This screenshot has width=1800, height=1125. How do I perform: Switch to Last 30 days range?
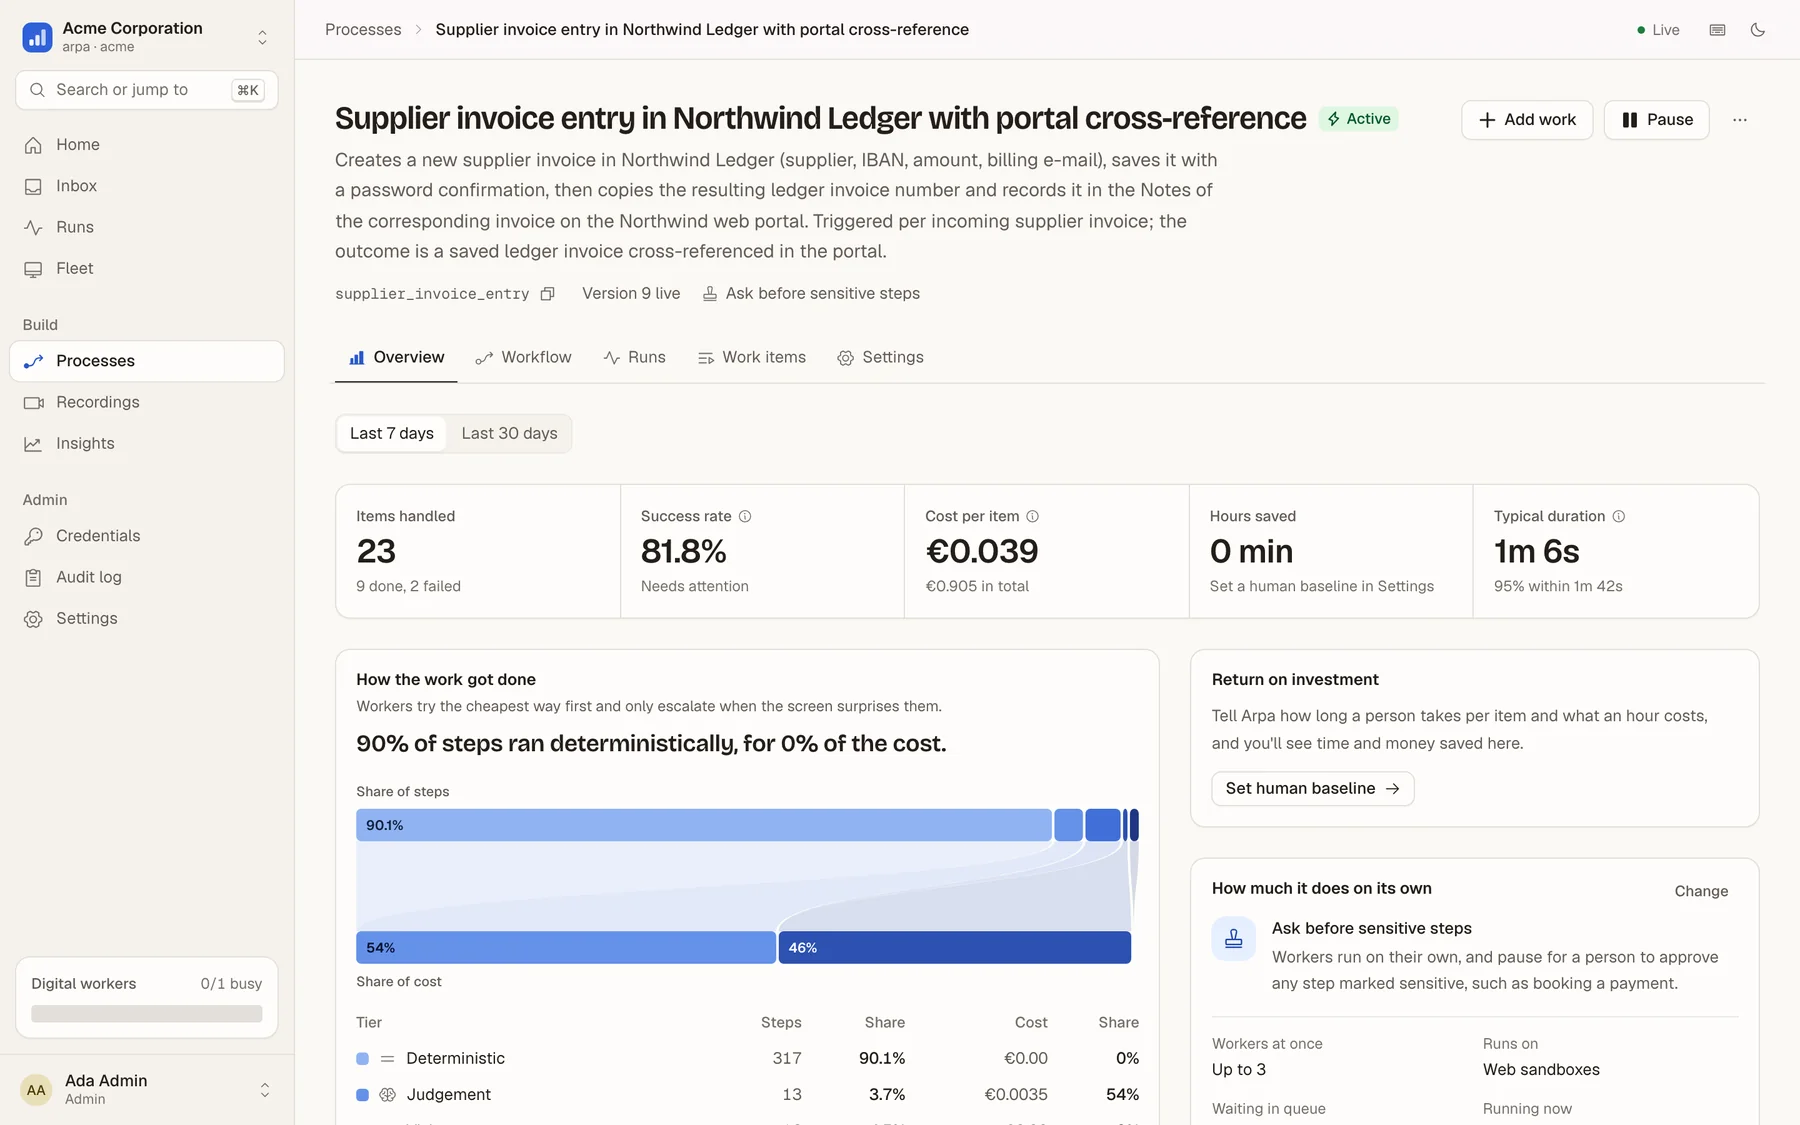509,434
